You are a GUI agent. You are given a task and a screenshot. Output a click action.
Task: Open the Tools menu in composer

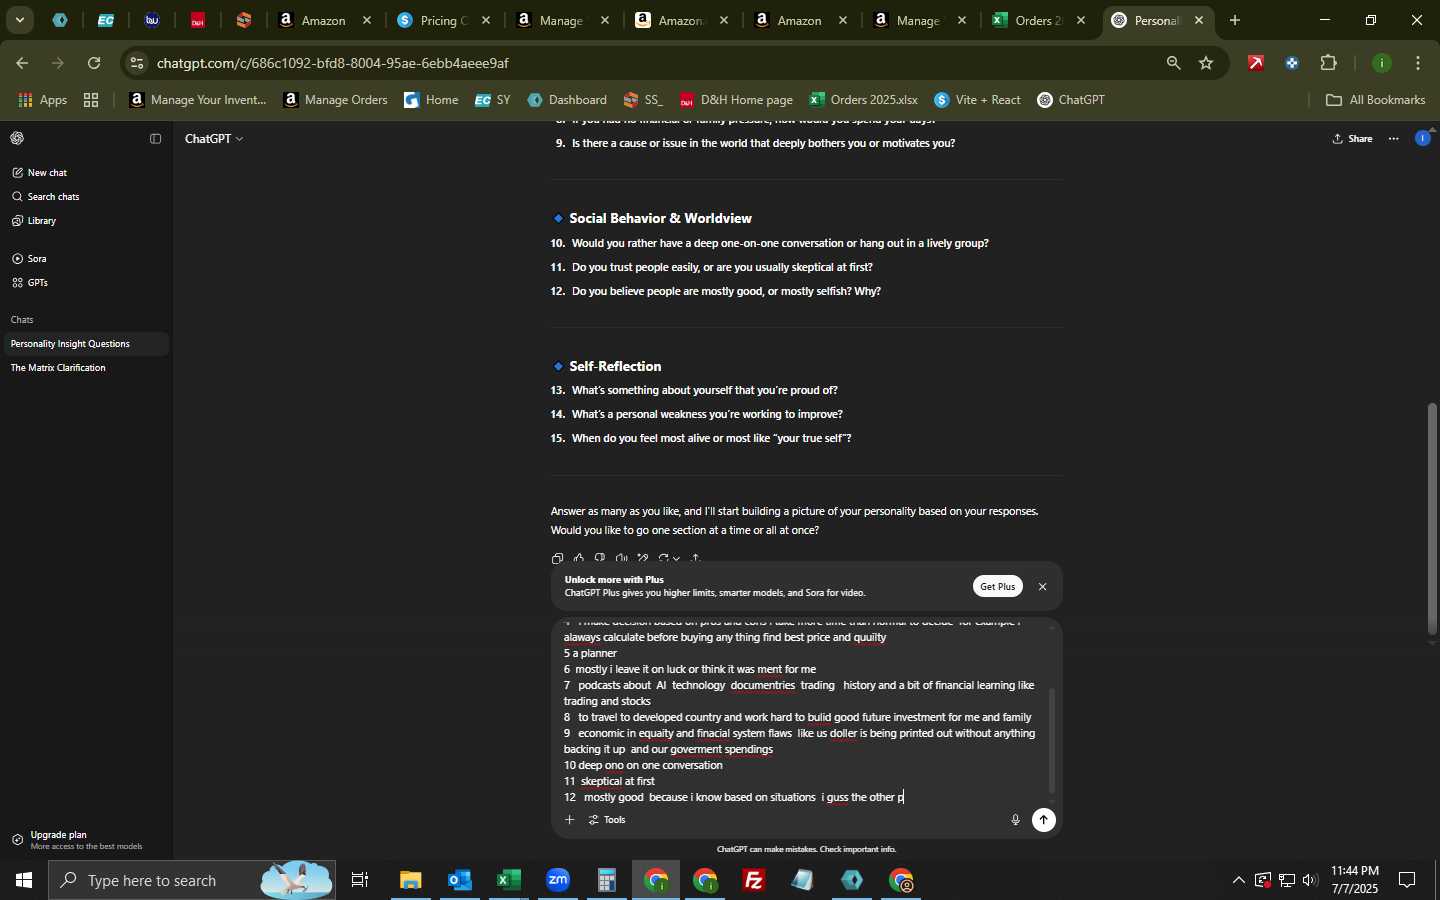[607, 820]
